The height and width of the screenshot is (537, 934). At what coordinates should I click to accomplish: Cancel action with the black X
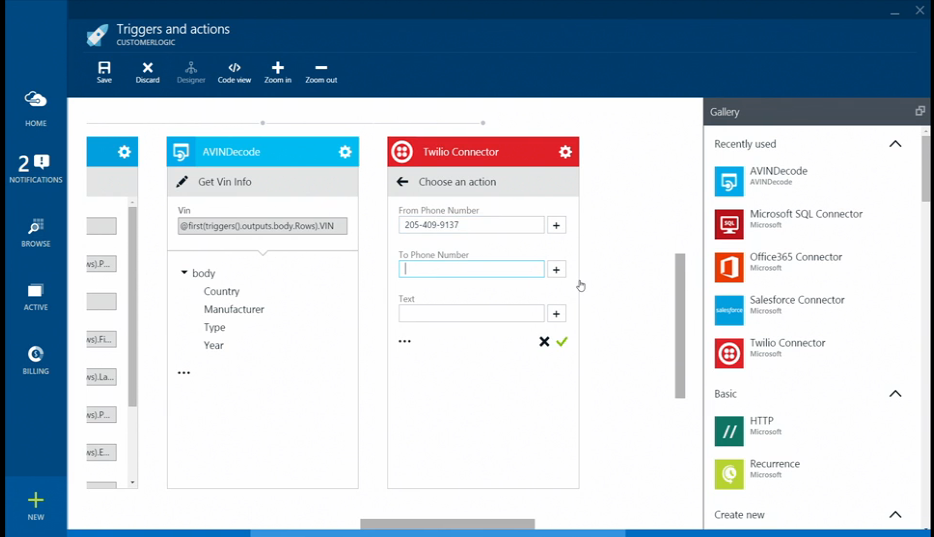(544, 342)
